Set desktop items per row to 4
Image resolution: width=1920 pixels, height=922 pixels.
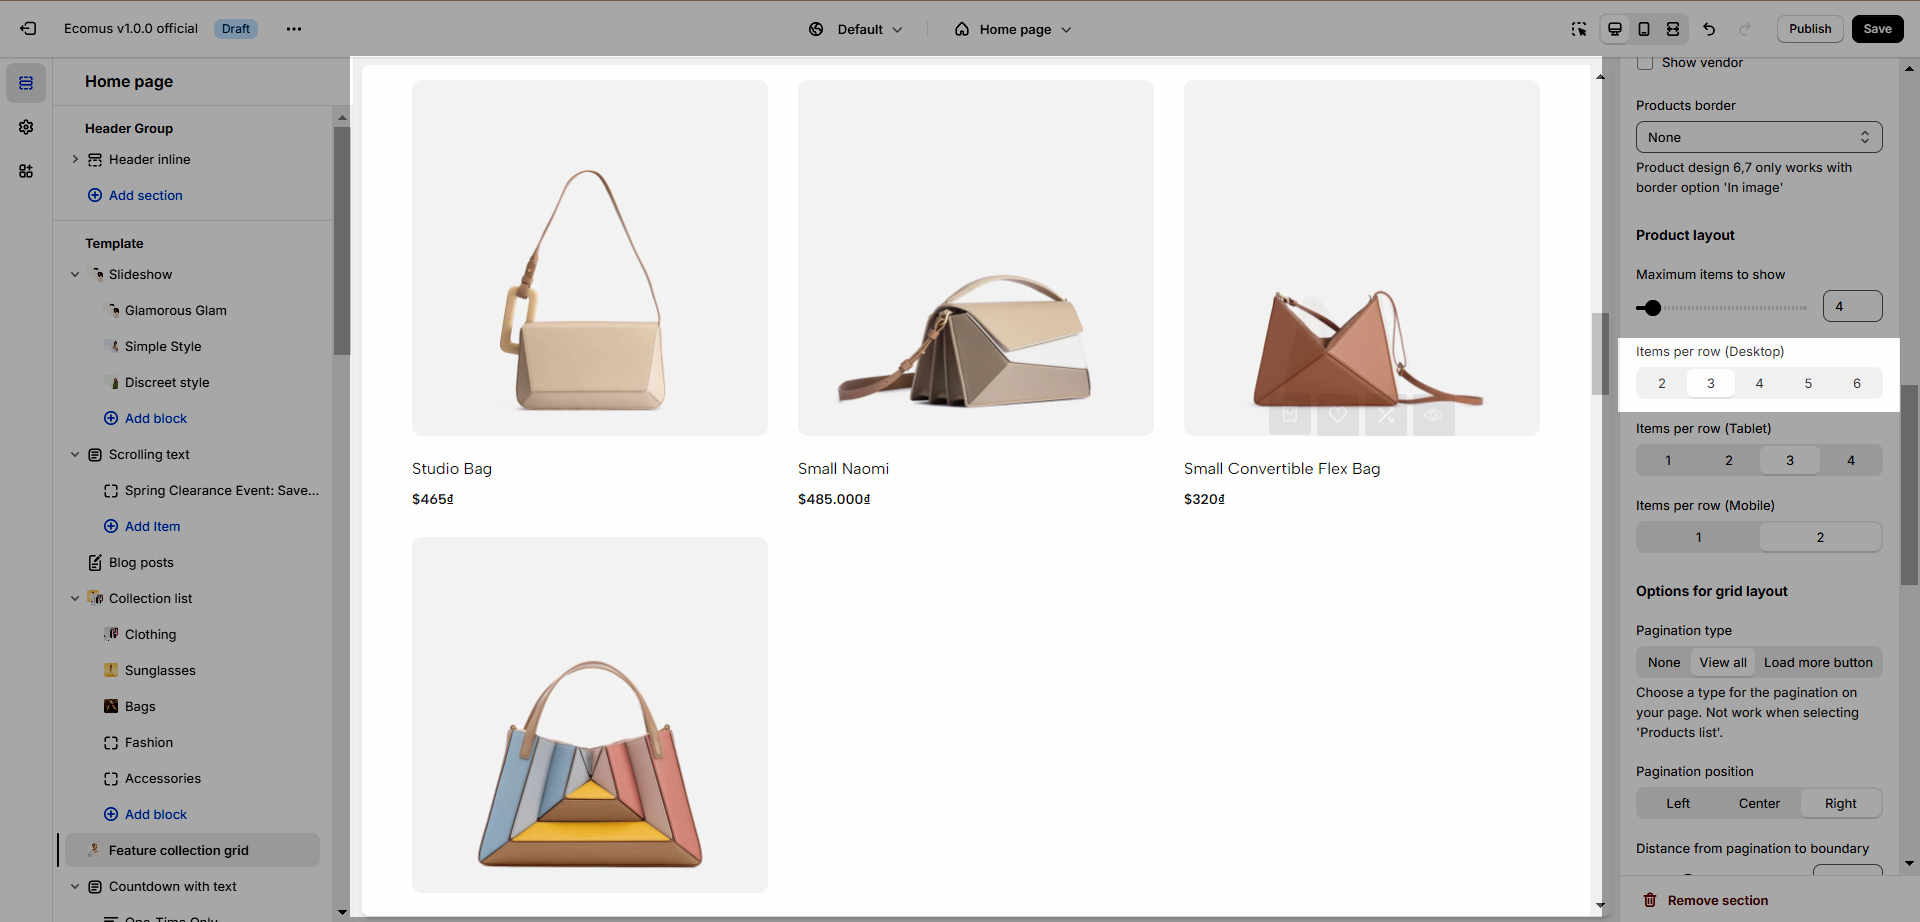1759,384
